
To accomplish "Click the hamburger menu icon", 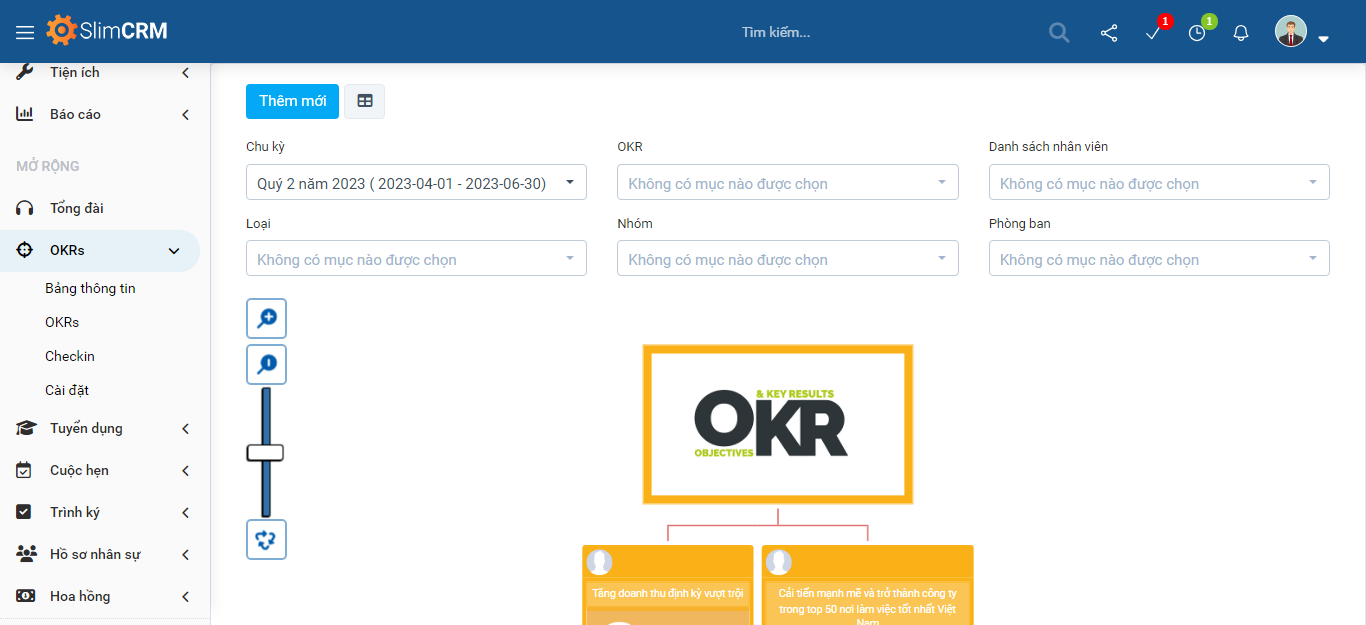I will click(x=25, y=32).
